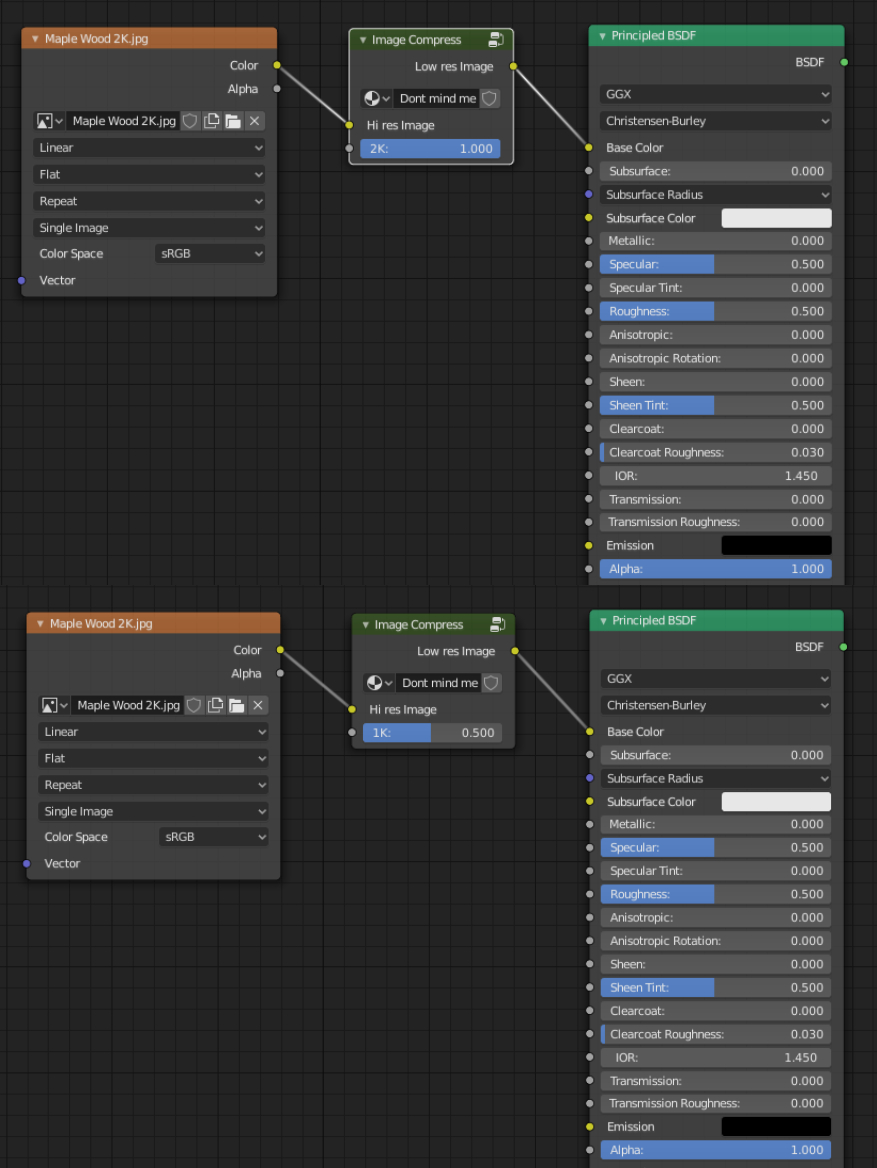This screenshot has height=1168, width=877.
Task: Click open folder icon in lower Maple Wood node
Action: click(x=237, y=705)
